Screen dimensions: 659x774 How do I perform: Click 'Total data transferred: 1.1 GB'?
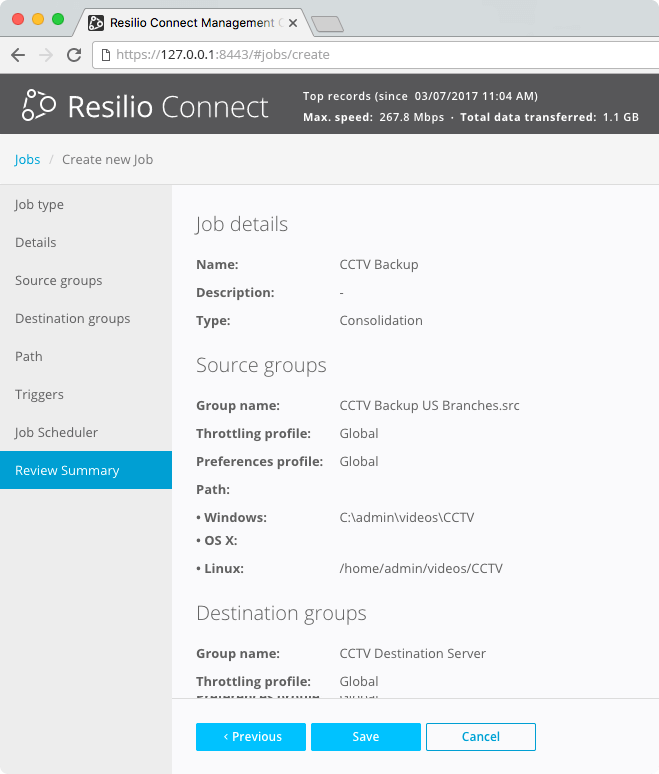coord(549,117)
